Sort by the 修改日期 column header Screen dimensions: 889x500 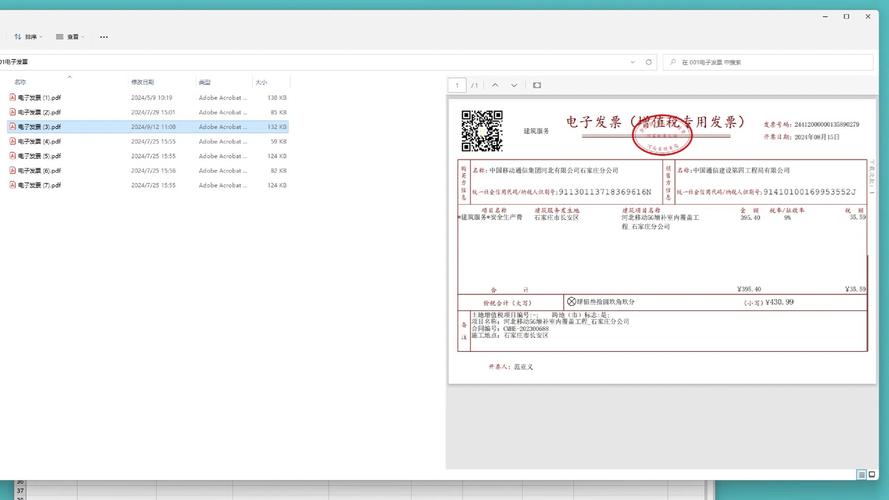click(x=142, y=82)
